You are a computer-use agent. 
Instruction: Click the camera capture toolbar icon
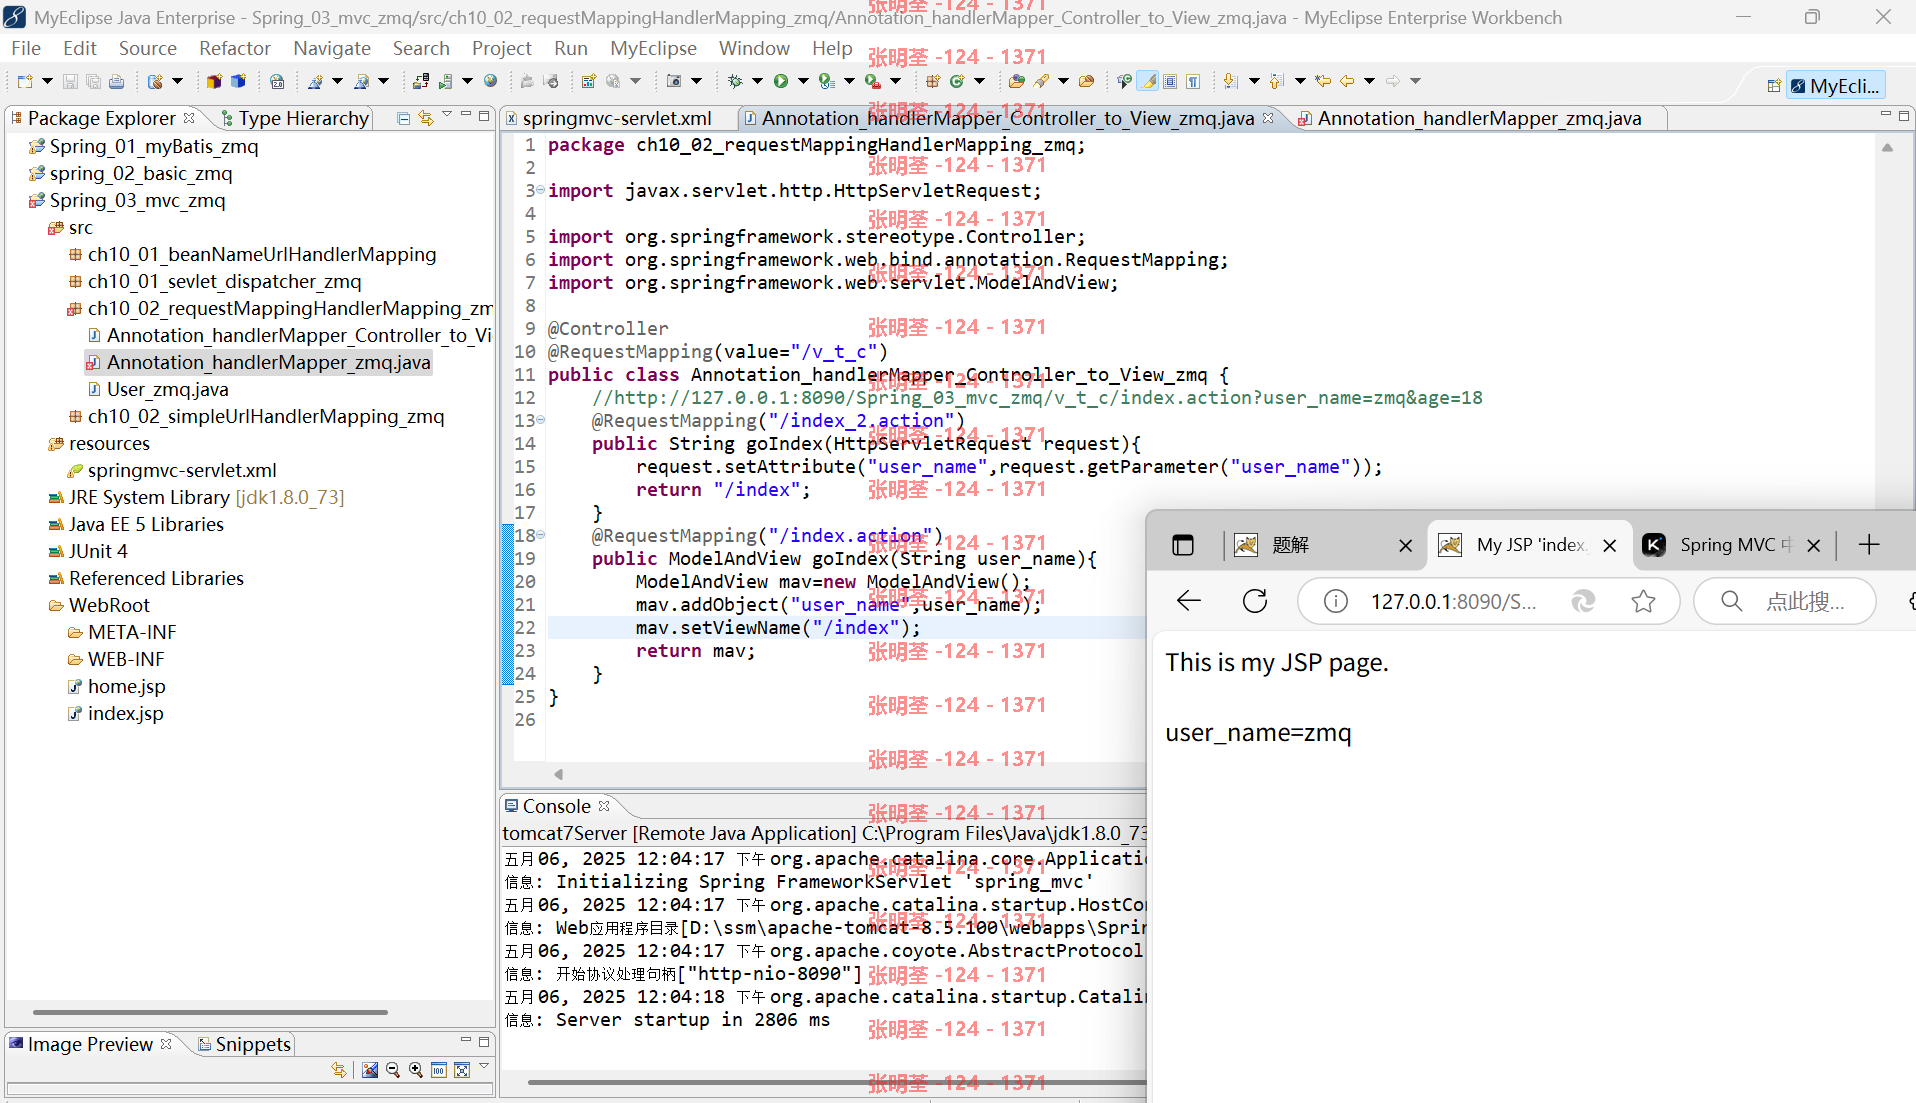point(675,82)
